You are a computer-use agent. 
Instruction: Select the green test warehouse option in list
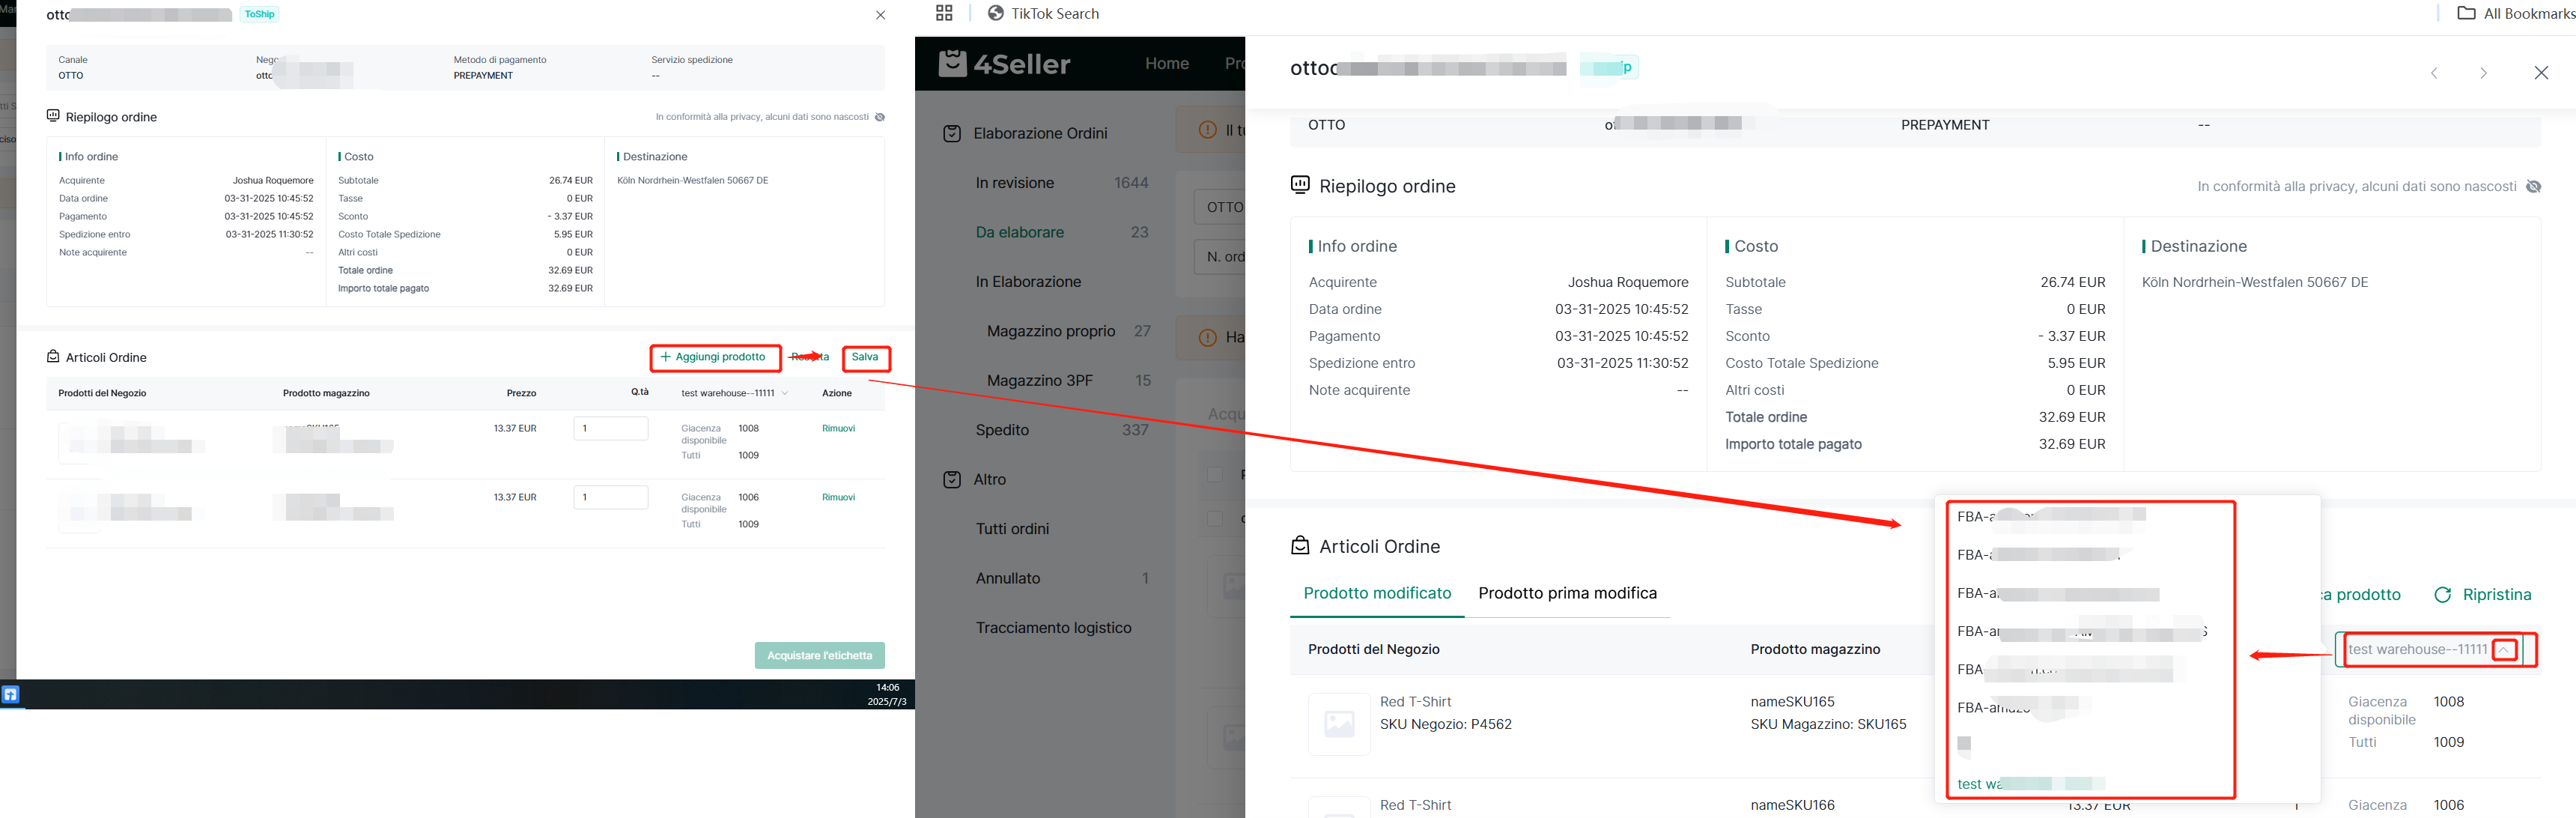point(2031,784)
